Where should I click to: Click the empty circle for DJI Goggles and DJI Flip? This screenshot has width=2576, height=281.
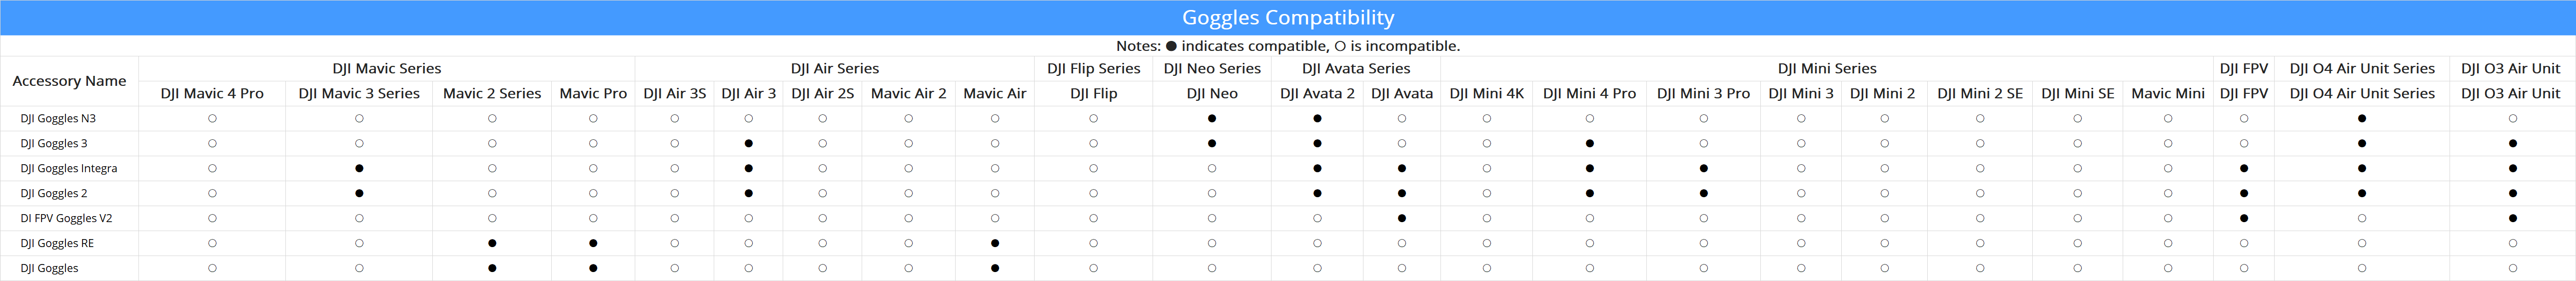click(1093, 268)
